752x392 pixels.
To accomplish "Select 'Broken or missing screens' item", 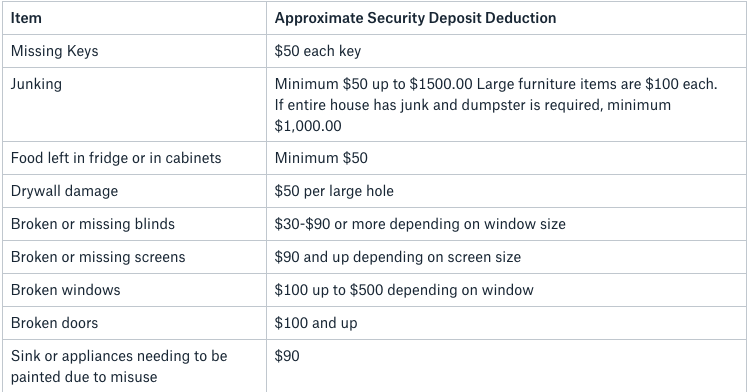I will click(98, 257).
